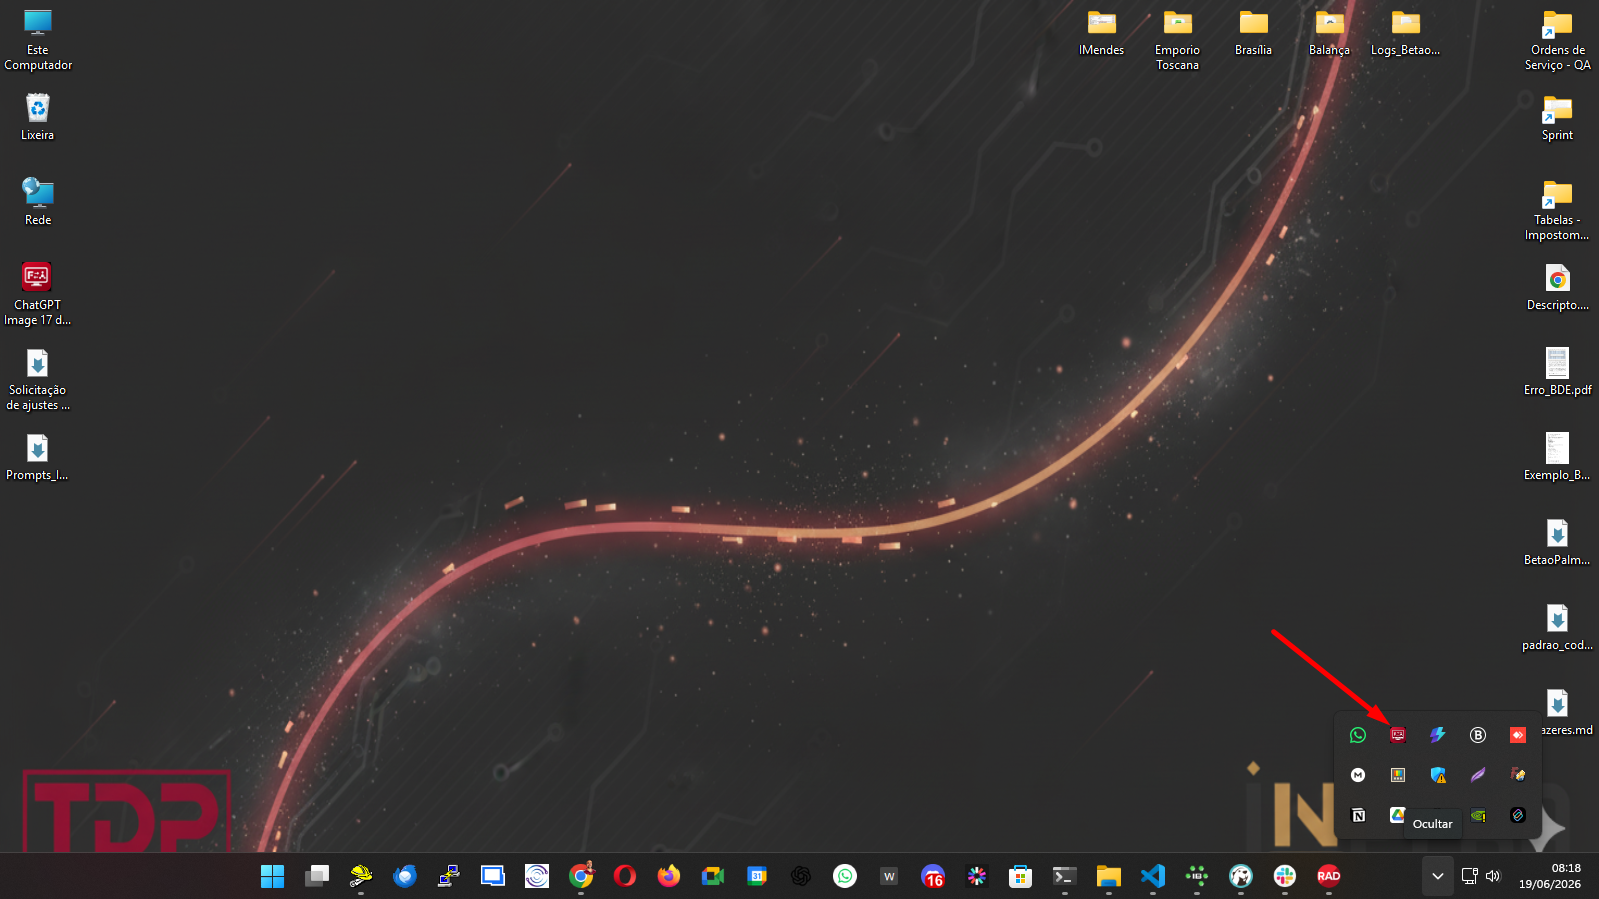
Task: Select Tabelas - Impostom... folder shortcut
Action: 1557,209
